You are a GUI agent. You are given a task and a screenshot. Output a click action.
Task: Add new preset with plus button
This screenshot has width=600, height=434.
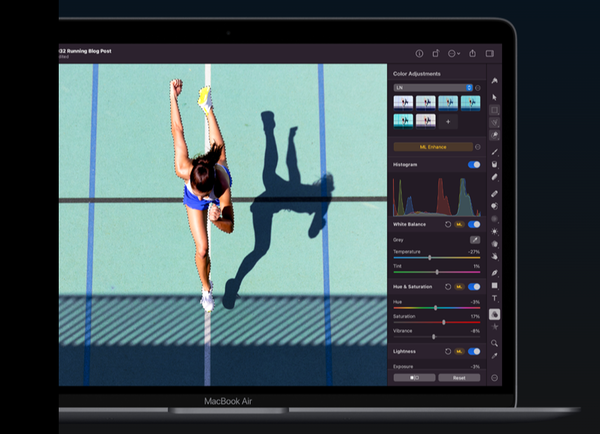[447, 121]
